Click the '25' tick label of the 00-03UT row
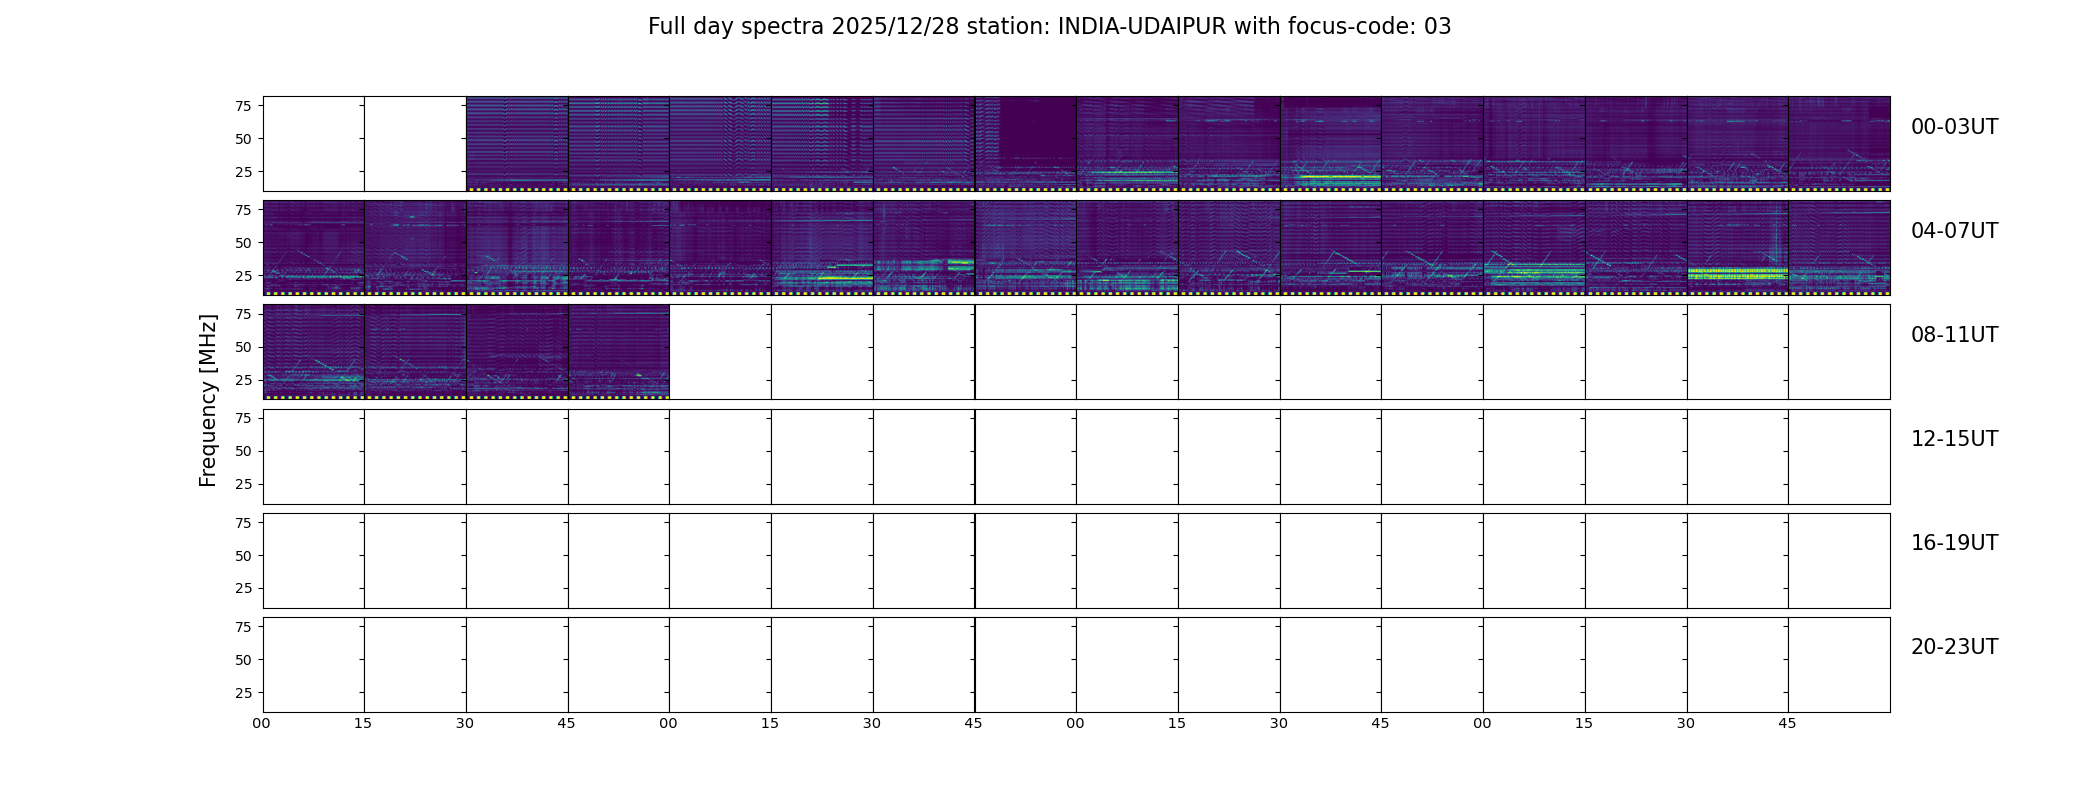The height and width of the screenshot is (800, 2100). tap(242, 172)
